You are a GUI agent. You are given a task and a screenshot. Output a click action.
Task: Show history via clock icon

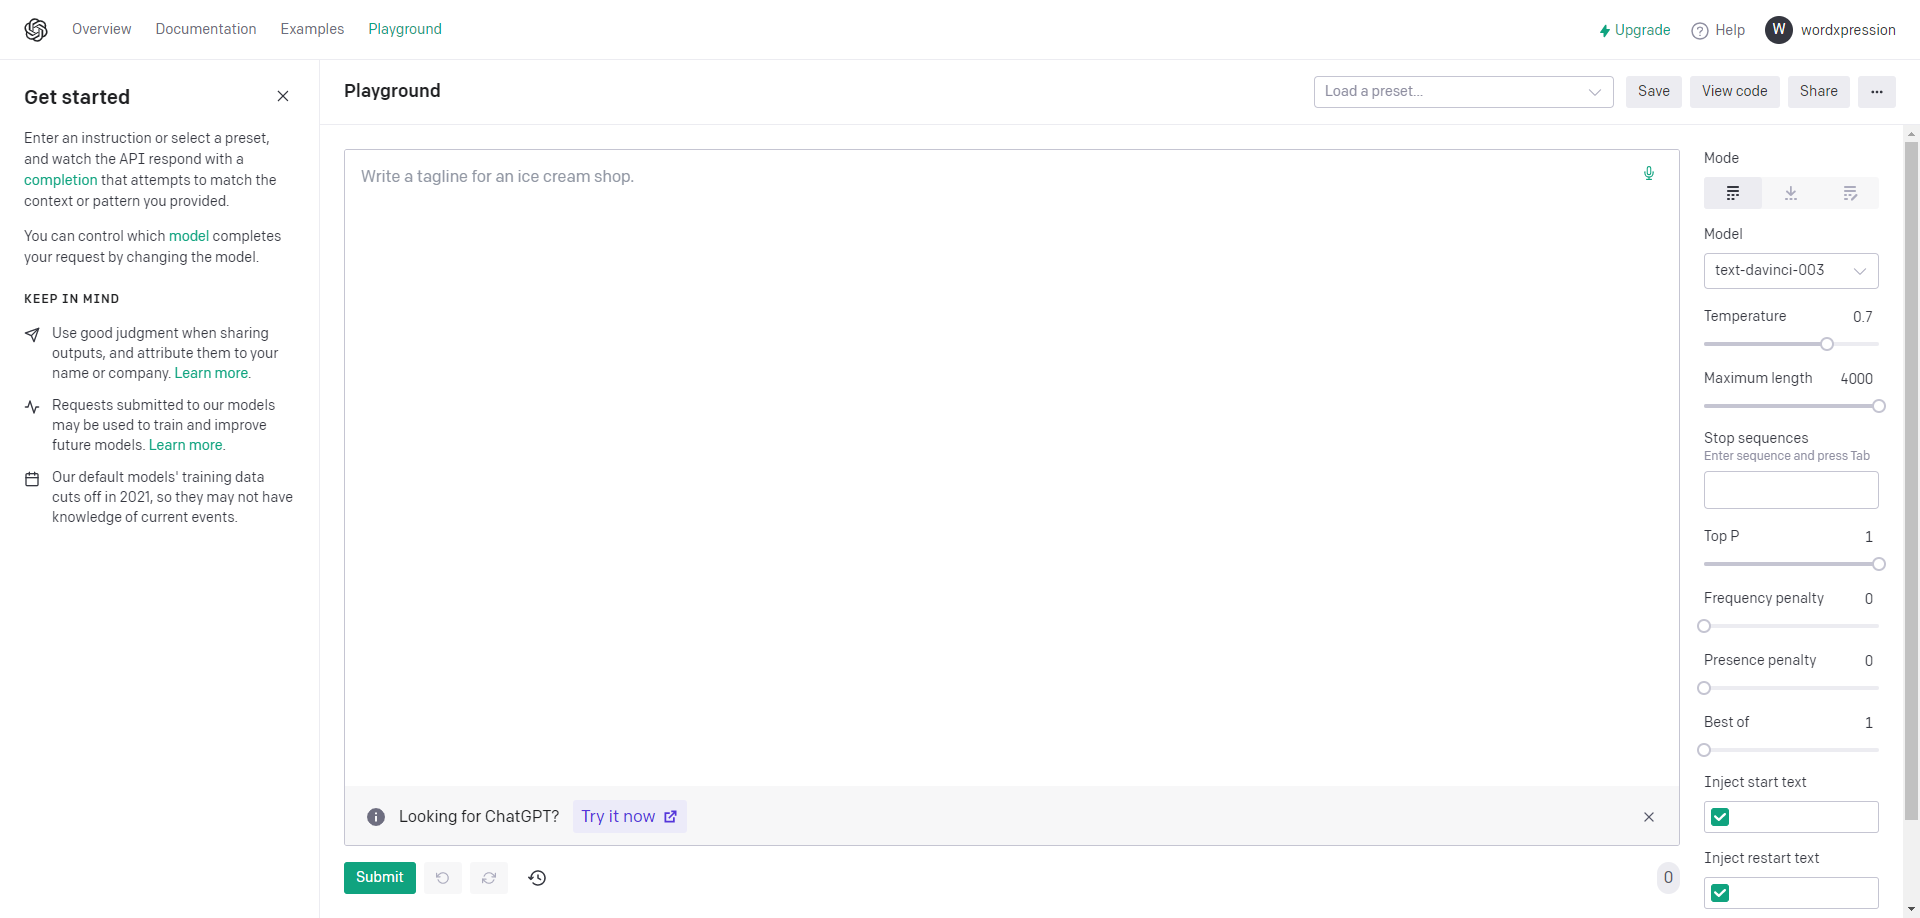coord(537,878)
